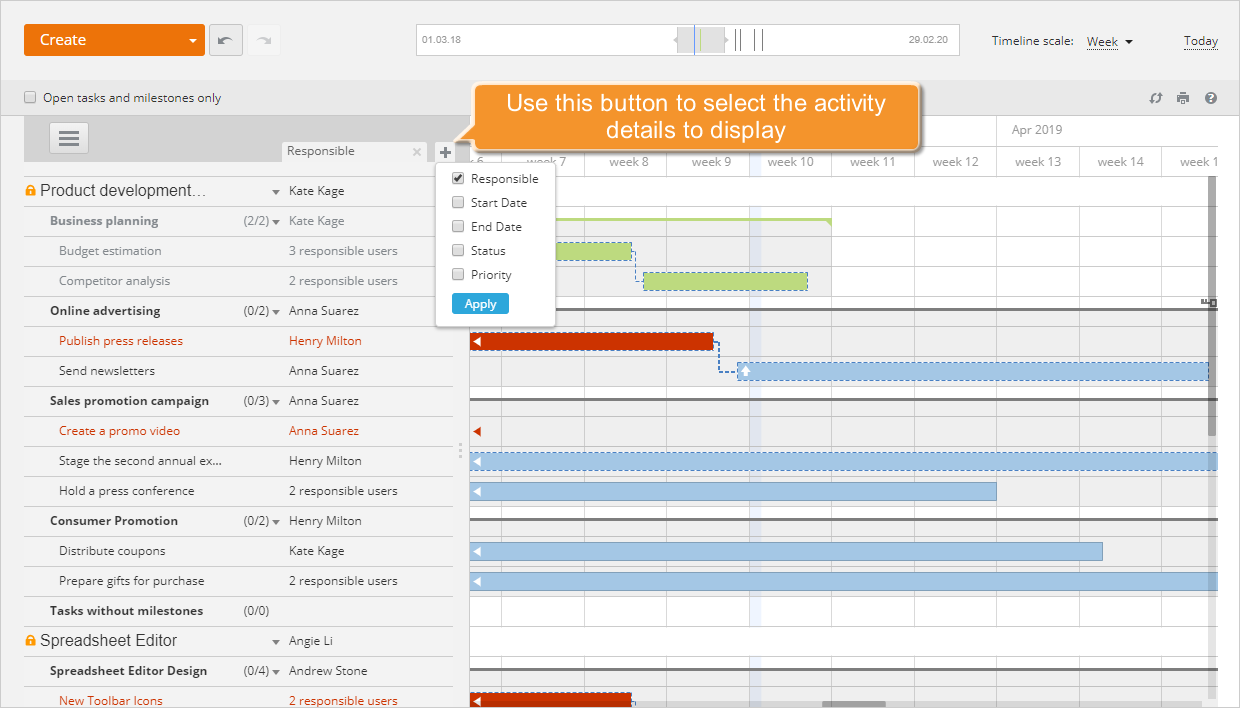Image resolution: width=1240 pixels, height=708 pixels.
Task: Click the help question mark icon
Action: point(1210,98)
